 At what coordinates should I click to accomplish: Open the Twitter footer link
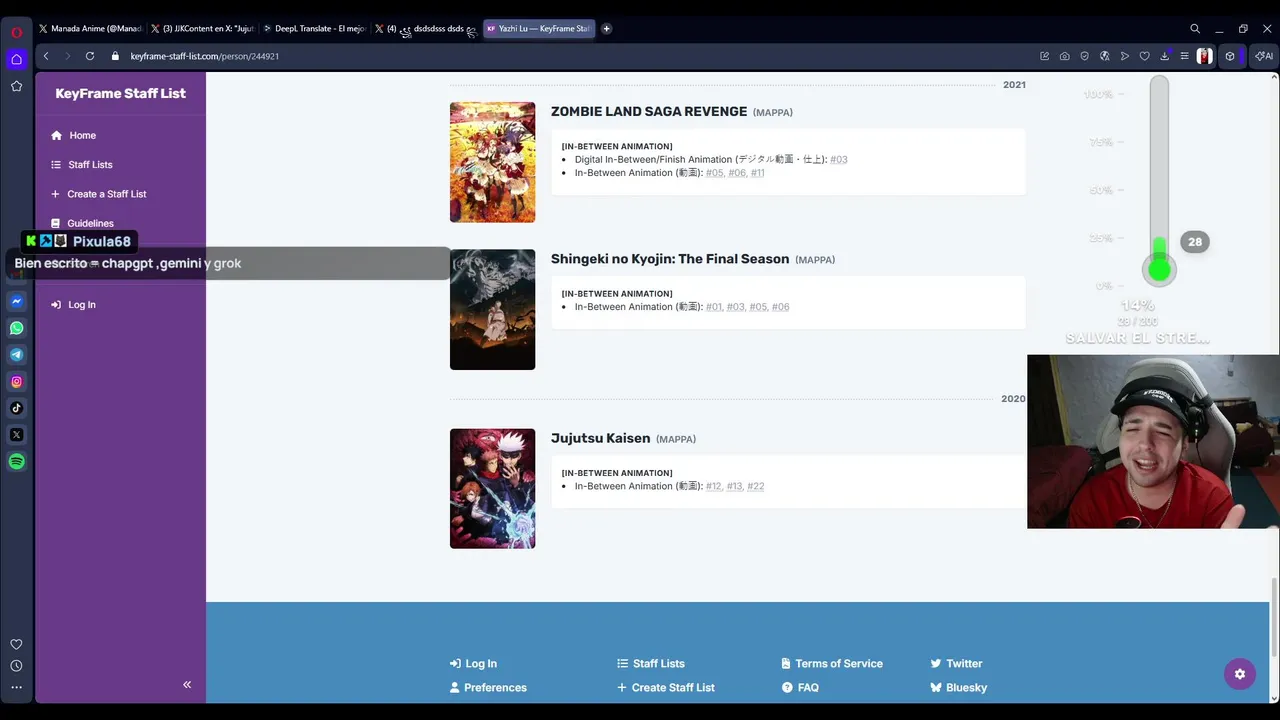[956, 663]
